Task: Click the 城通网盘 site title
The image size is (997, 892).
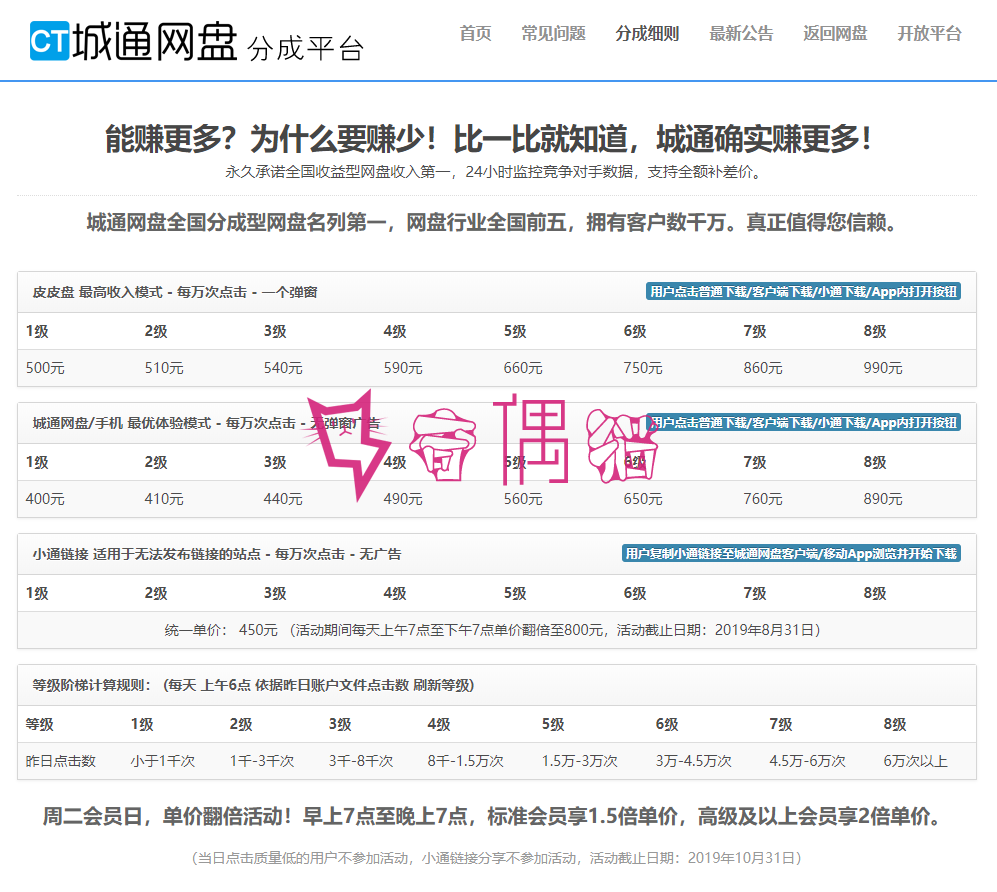Action: [x=155, y=42]
